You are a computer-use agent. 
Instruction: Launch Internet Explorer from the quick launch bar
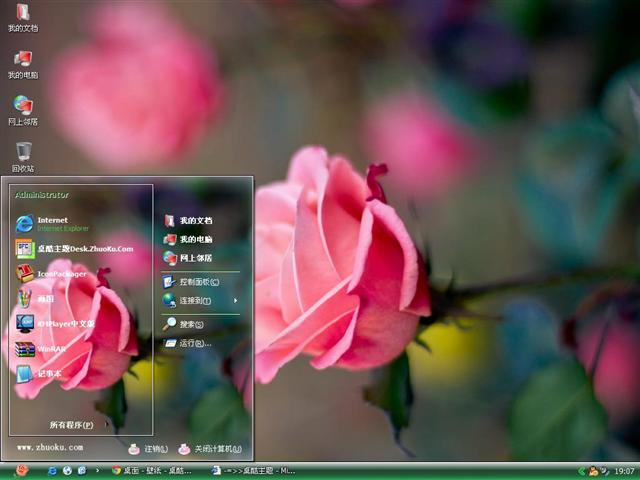[52, 471]
